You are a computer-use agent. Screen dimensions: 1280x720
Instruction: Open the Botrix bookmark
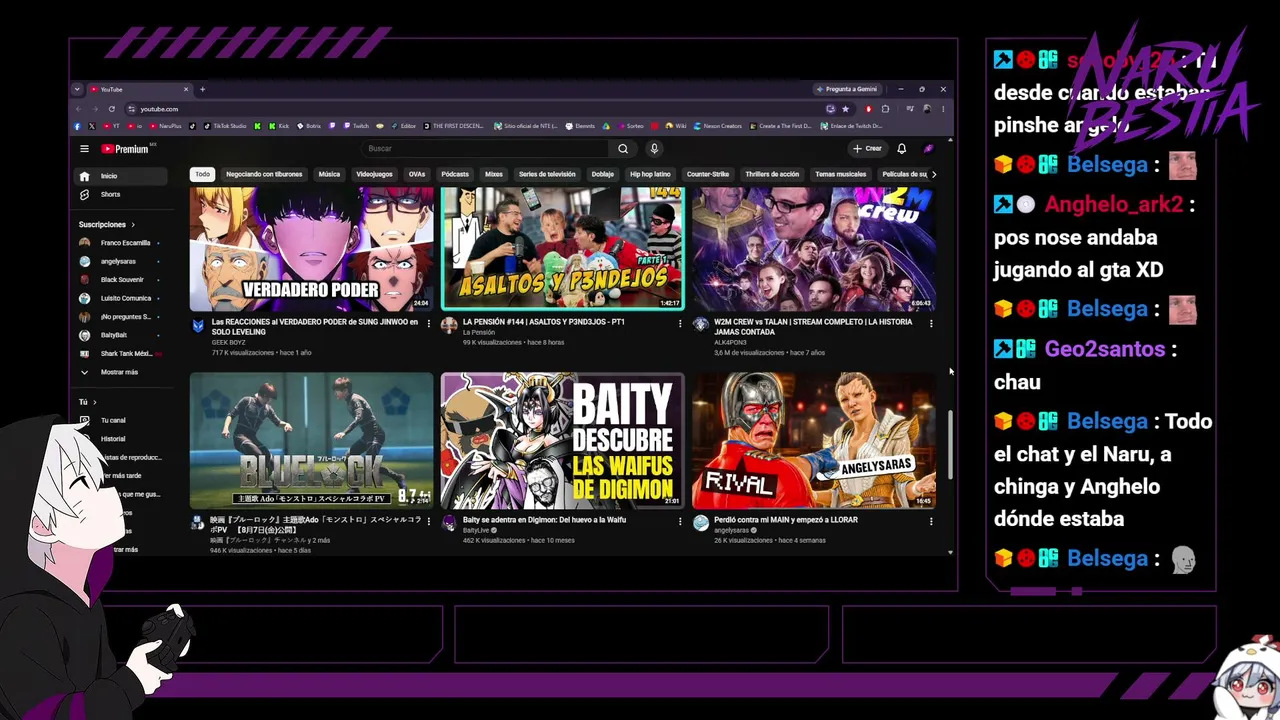click(308, 126)
